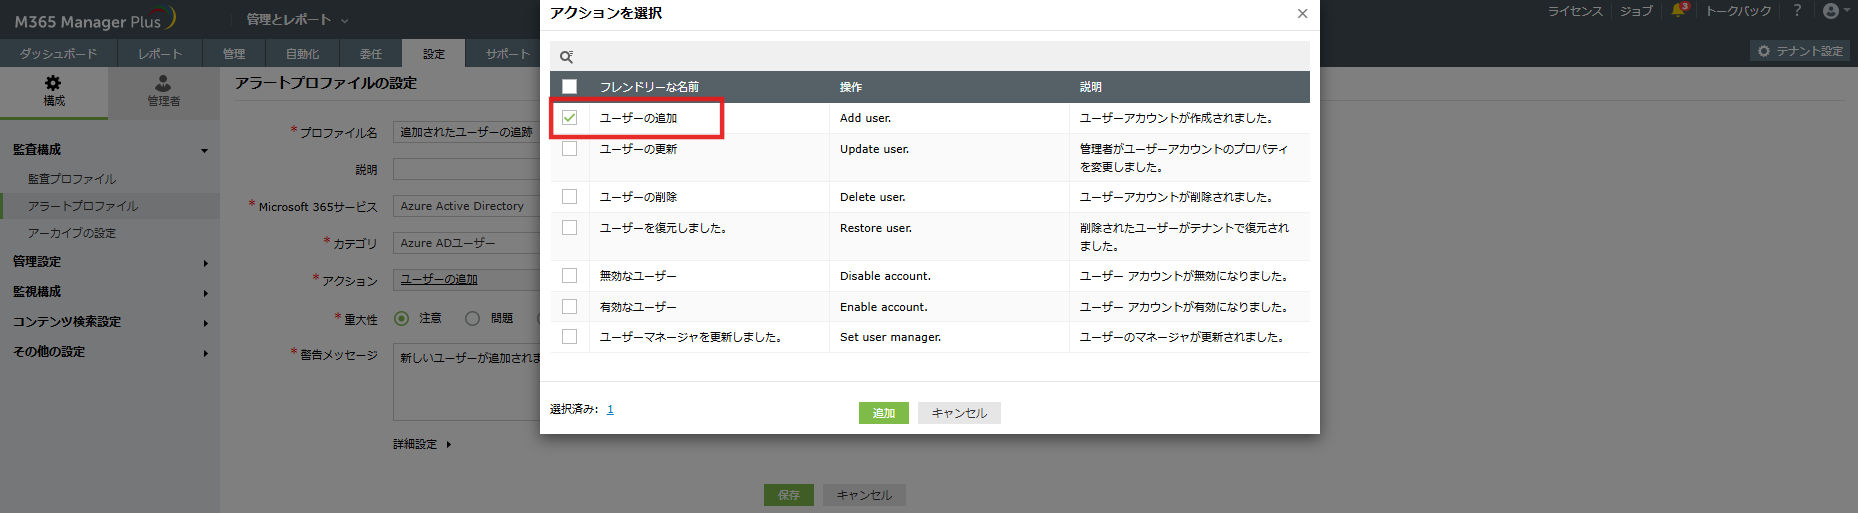The width and height of the screenshot is (1858, 513).
Task: Open the notifications bell icon
Action: click(1679, 11)
